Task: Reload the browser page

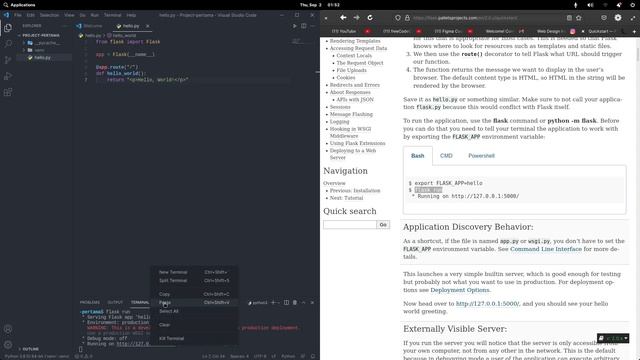Action: click(370, 18)
